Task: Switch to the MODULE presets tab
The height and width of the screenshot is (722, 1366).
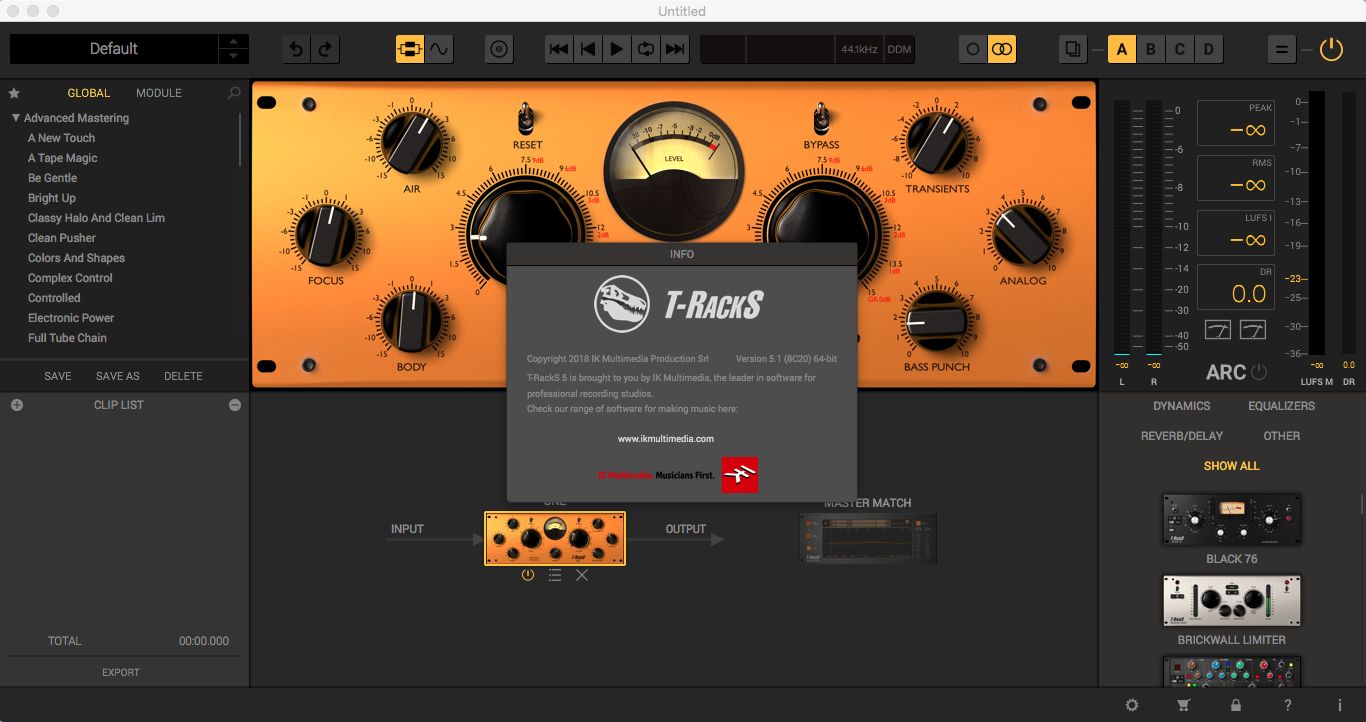Action: (x=159, y=93)
